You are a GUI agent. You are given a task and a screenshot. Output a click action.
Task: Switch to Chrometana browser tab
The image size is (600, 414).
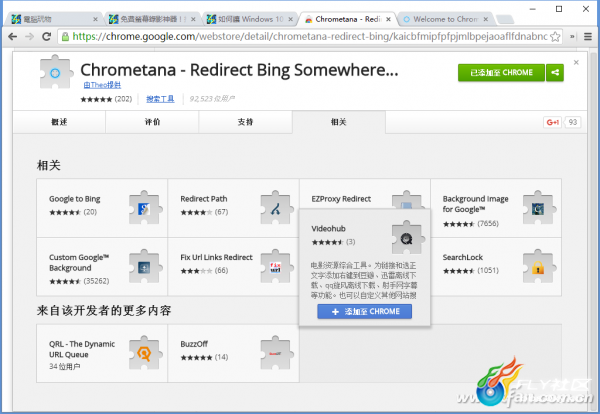pyautogui.click(x=346, y=19)
